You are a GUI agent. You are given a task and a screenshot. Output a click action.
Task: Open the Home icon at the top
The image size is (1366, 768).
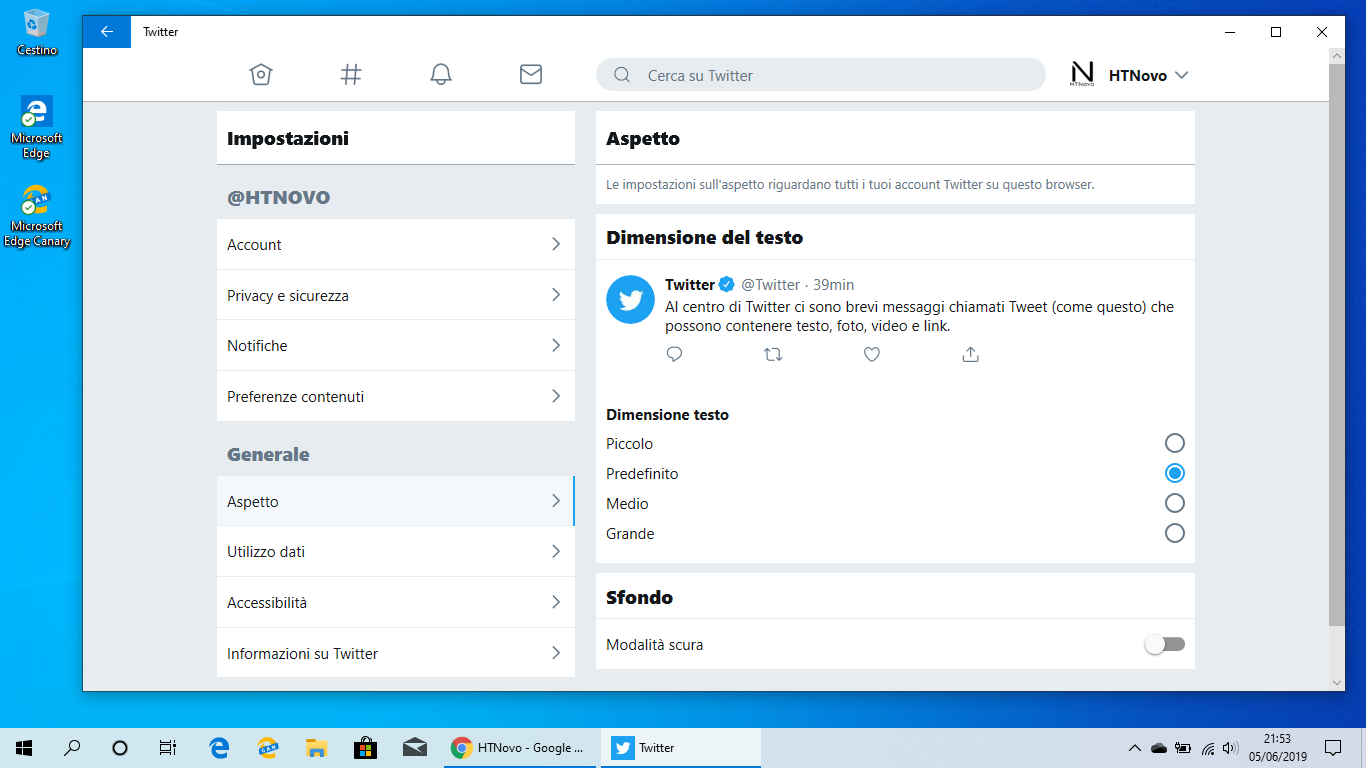260,74
